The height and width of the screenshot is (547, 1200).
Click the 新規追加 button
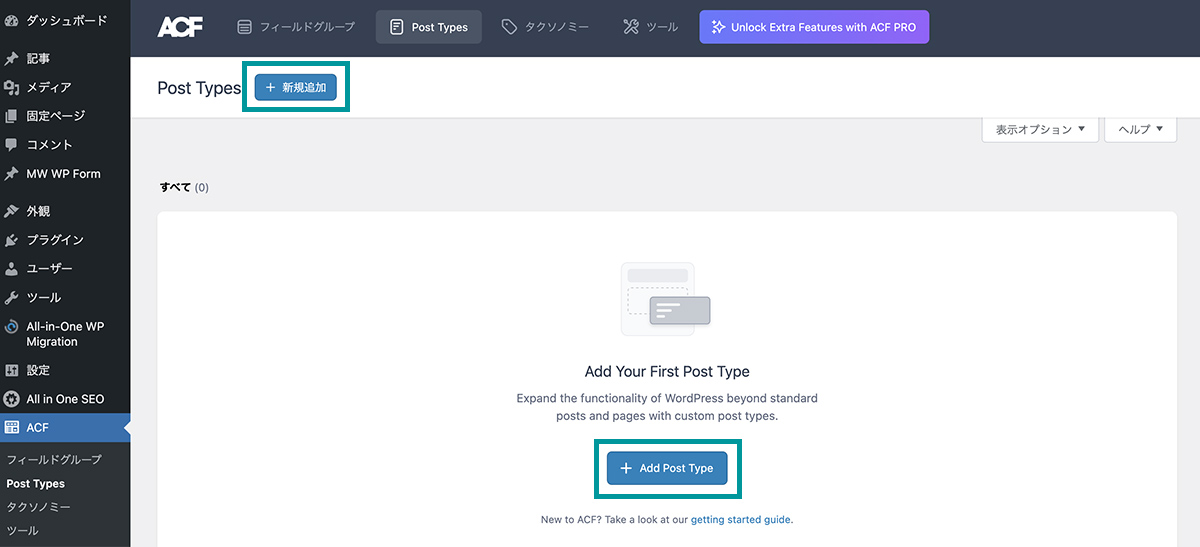[x=296, y=88]
